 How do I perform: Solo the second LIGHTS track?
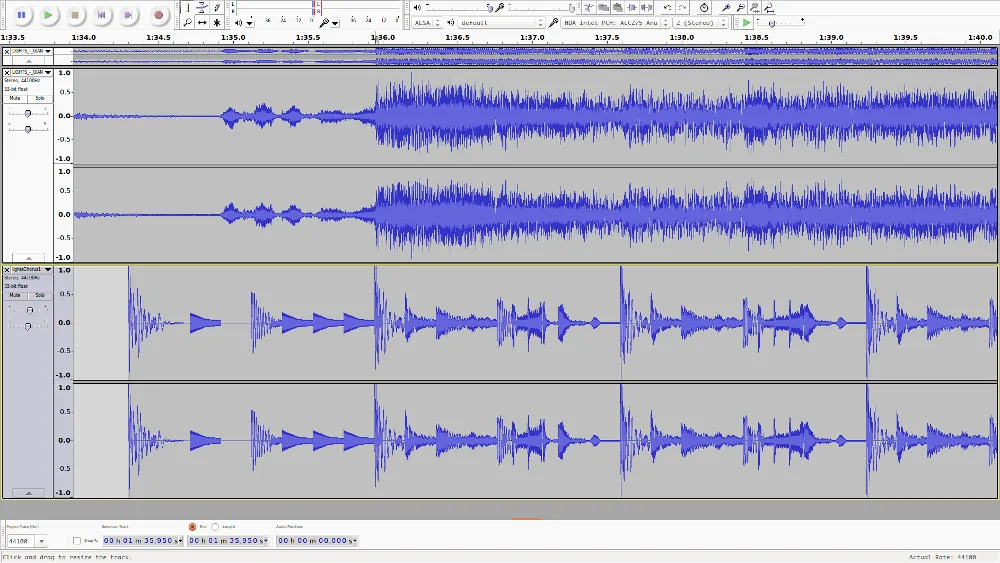pos(40,98)
